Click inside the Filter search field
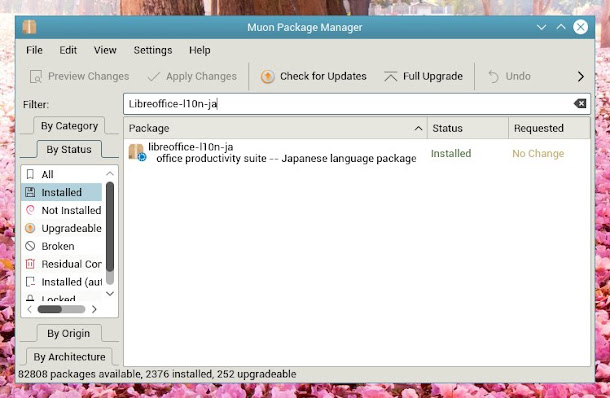610x398 pixels. tap(357, 104)
